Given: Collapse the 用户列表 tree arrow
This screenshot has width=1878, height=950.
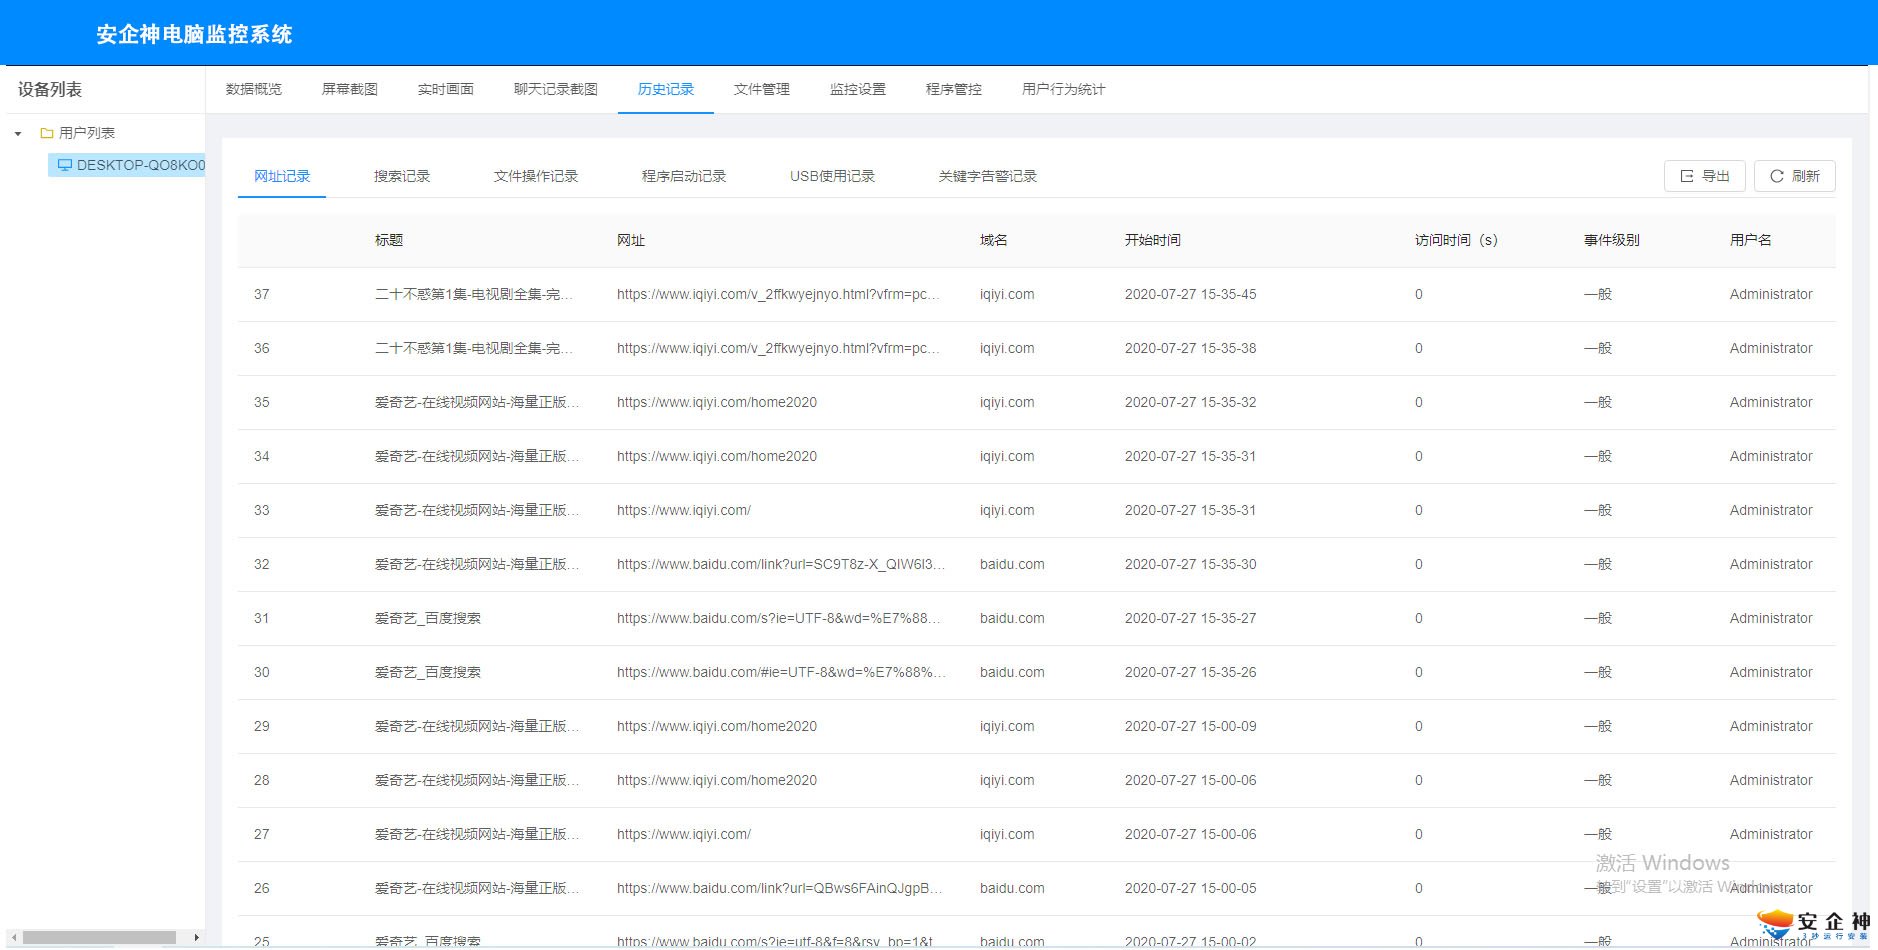Looking at the screenshot, I should point(18,133).
